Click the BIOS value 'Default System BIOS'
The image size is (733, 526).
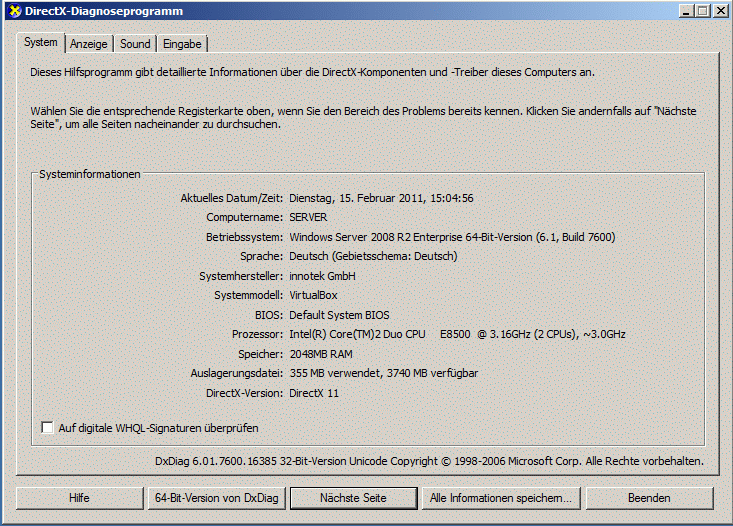pos(339,315)
